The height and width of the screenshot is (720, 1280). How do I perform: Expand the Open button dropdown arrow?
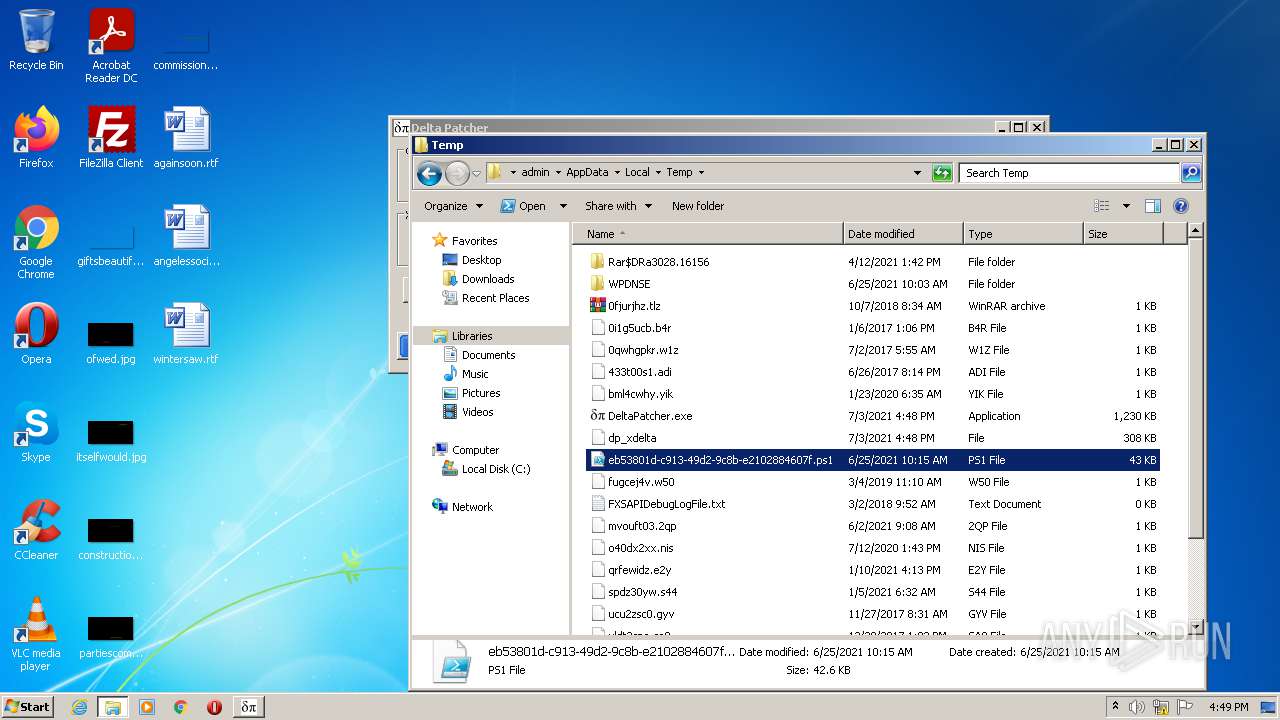coord(563,206)
